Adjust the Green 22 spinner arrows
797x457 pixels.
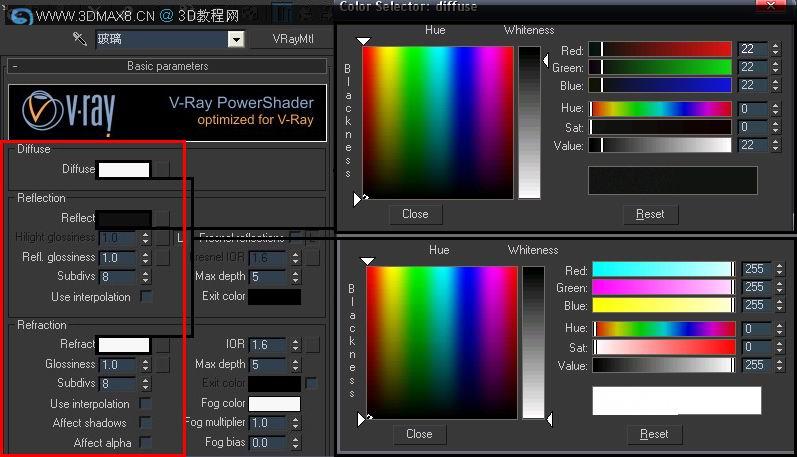click(775, 67)
